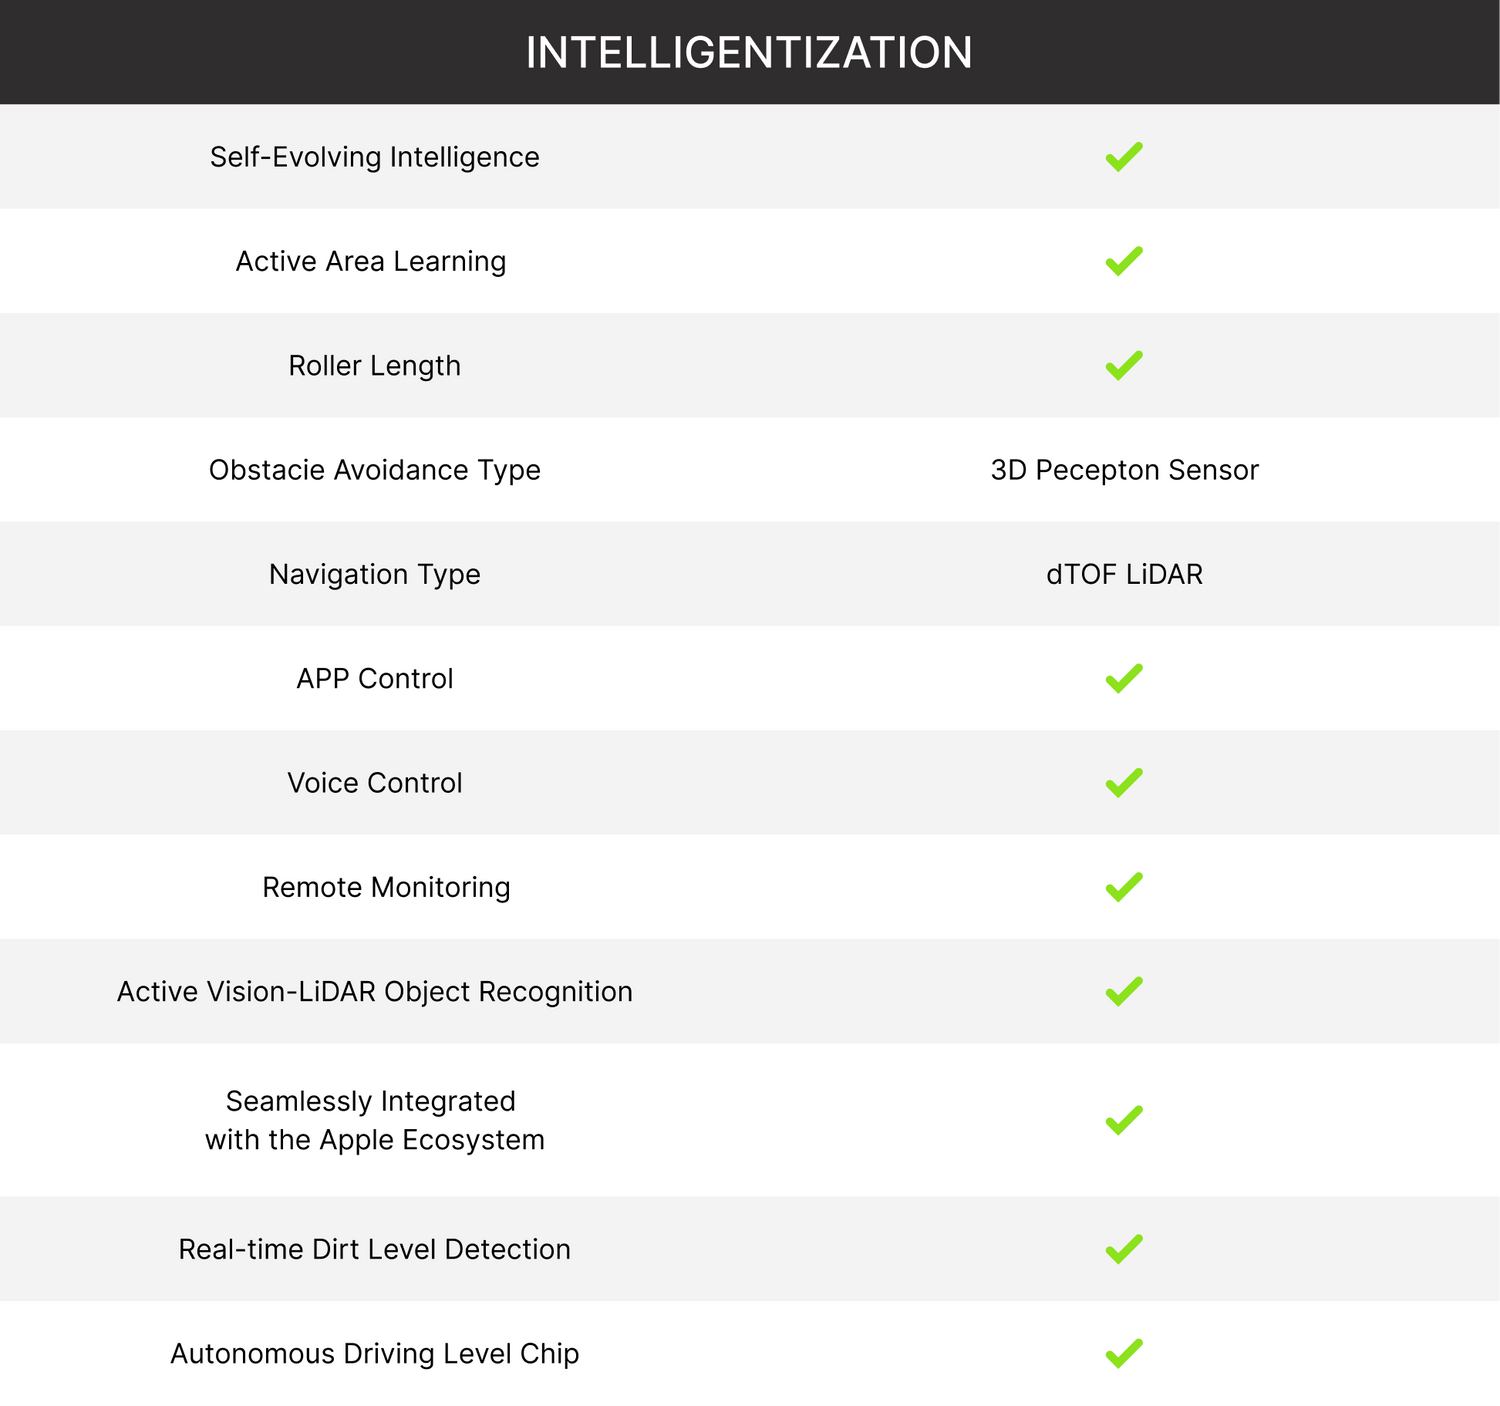This screenshot has height=1406, width=1500.
Task: Click the Remote Monitoring green checkmark
Action: [1124, 887]
